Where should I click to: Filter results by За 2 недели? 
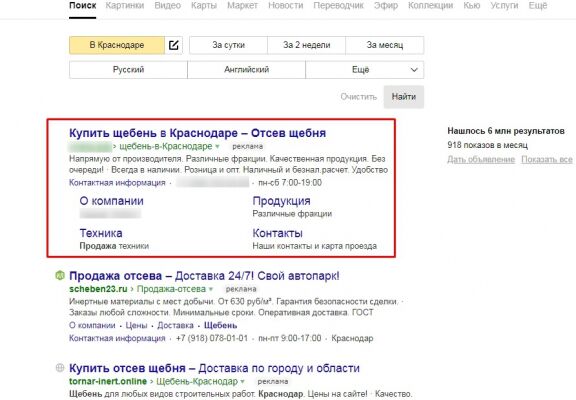[x=306, y=45]
